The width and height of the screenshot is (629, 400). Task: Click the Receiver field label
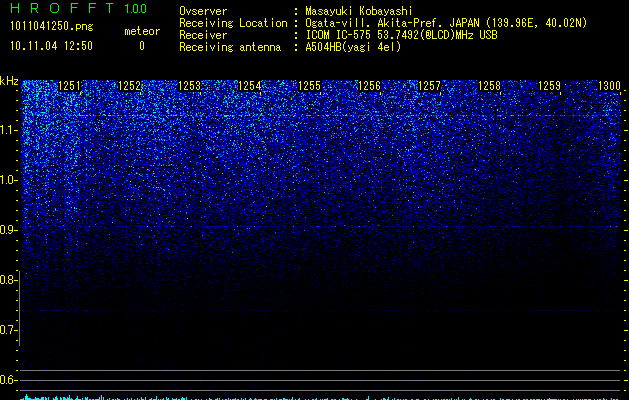pos(203,35)
